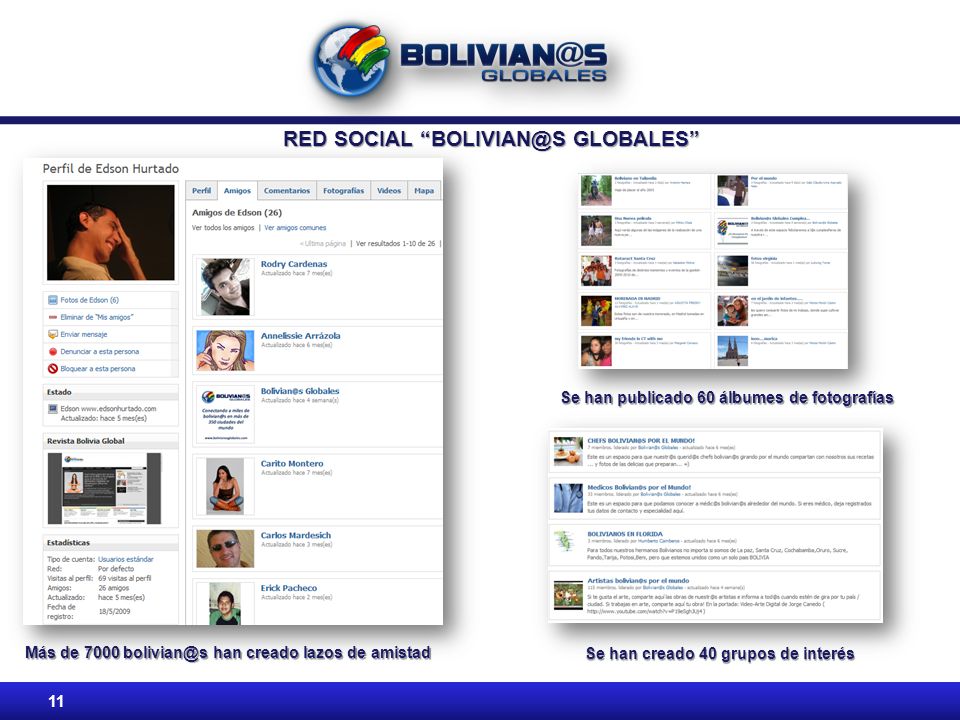Screen dimensions: 960x720
Task: Click Revista Bolivia Global magazine thumbnail
Action: (105, 488)
